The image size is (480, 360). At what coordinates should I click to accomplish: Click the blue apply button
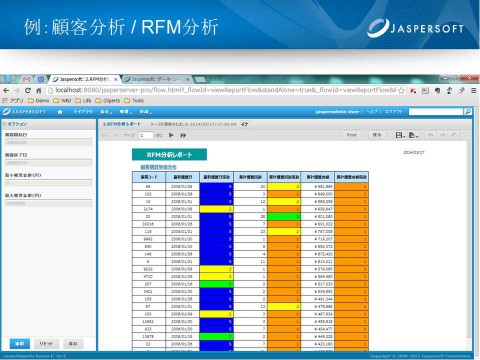(20, 344)
